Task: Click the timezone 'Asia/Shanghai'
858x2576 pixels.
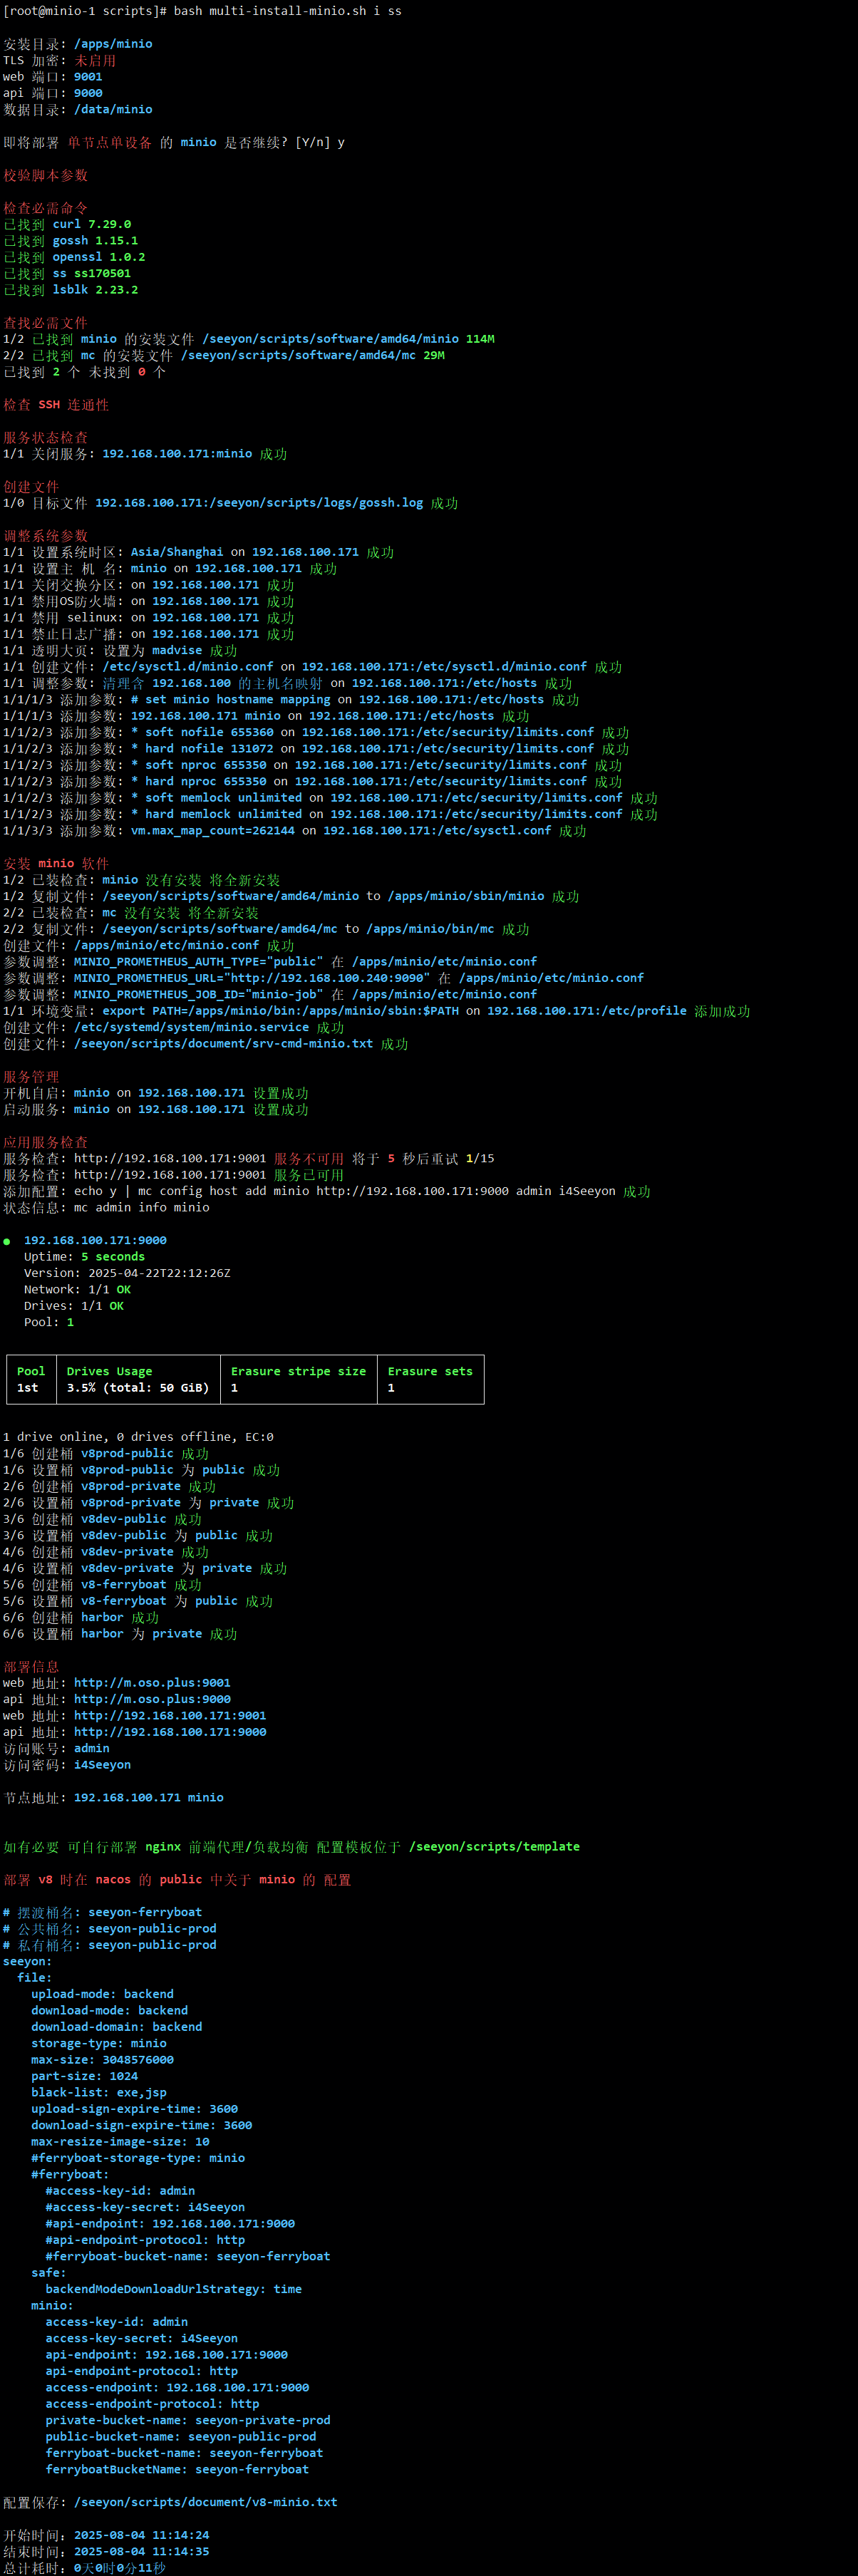Action: click(177, 552)
